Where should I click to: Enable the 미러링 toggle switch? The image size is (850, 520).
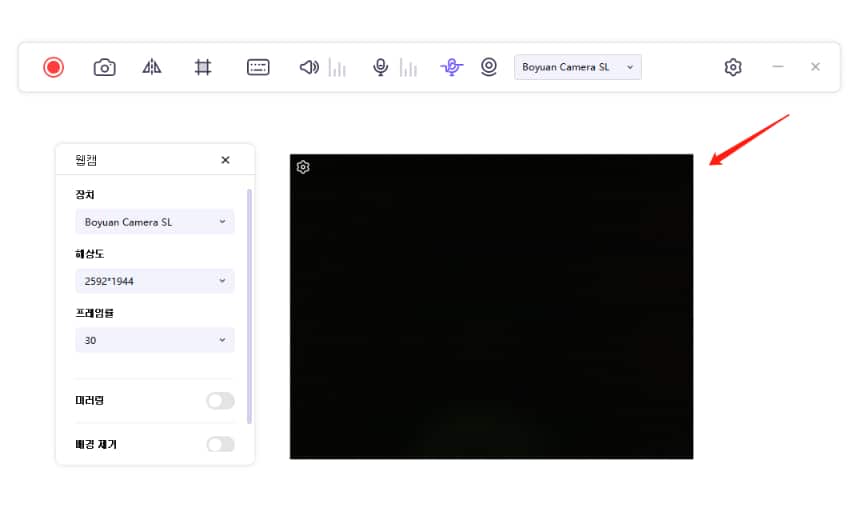pyautogui.click(x=220, y=401)
